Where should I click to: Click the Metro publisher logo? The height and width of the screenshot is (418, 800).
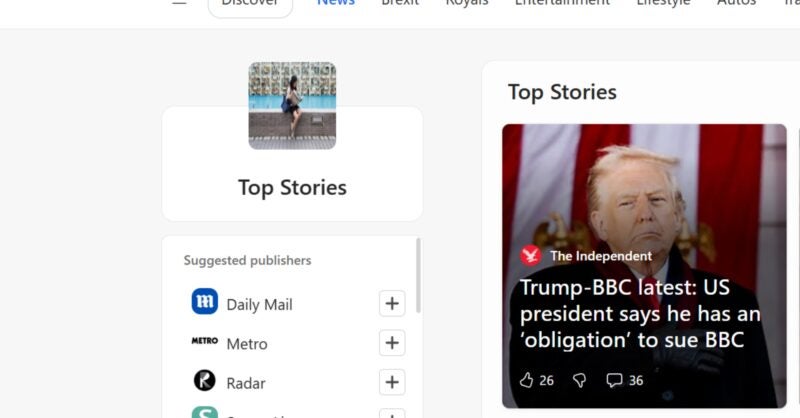point(204,341)
